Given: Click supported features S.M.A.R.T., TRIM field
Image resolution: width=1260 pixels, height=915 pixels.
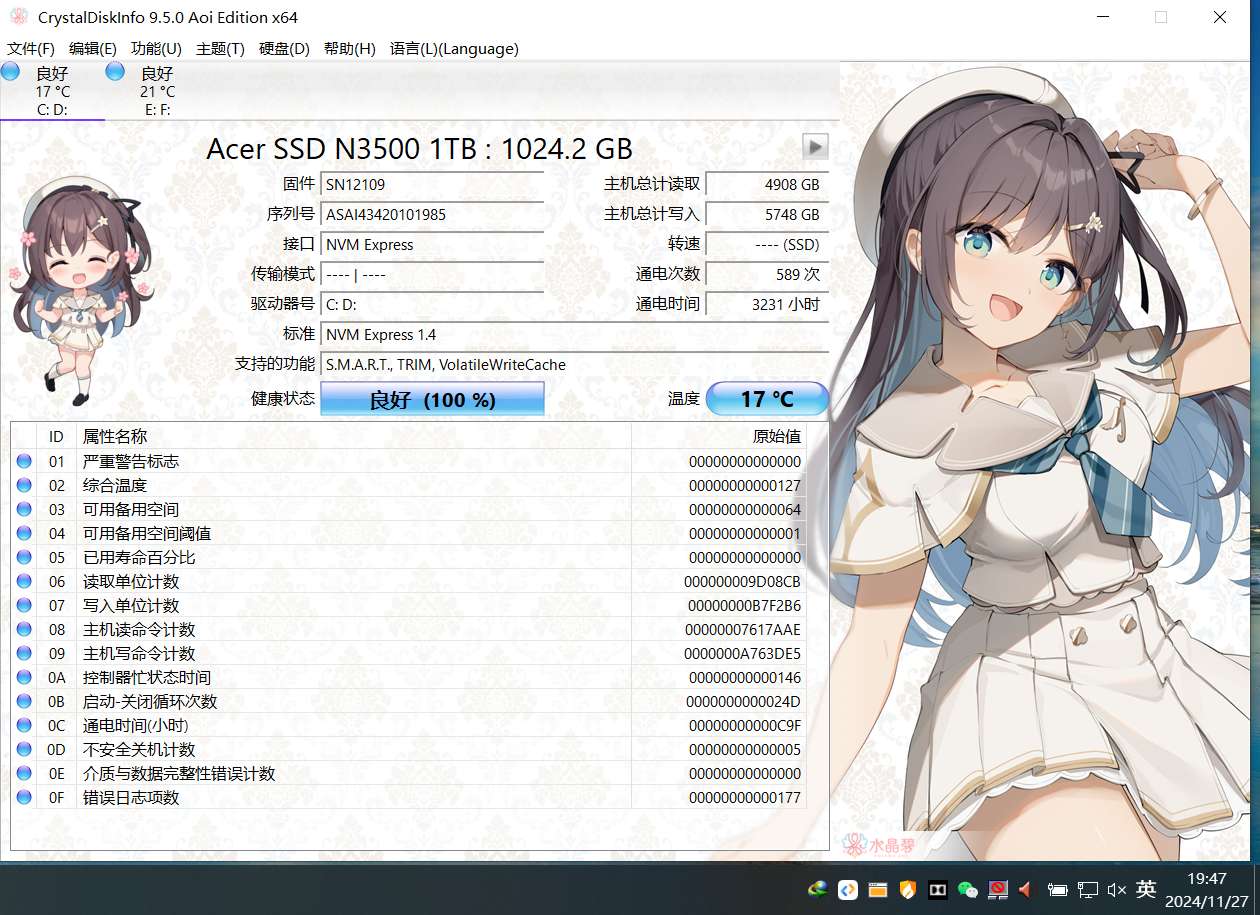Looking at the screenshot, I should click(x=574, y=364).
